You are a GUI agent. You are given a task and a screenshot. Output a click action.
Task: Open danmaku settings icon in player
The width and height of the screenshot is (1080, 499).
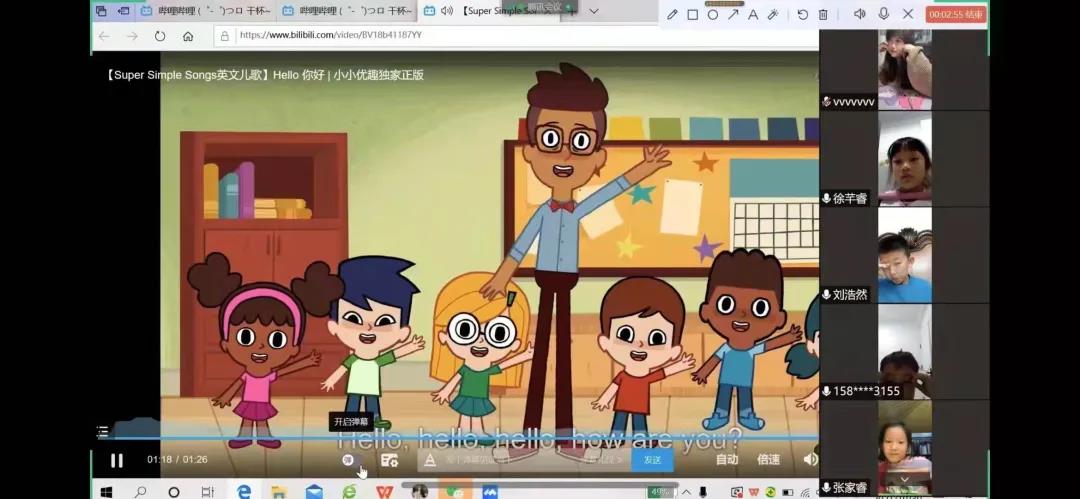pyautogui.click(x=389, y=460)
